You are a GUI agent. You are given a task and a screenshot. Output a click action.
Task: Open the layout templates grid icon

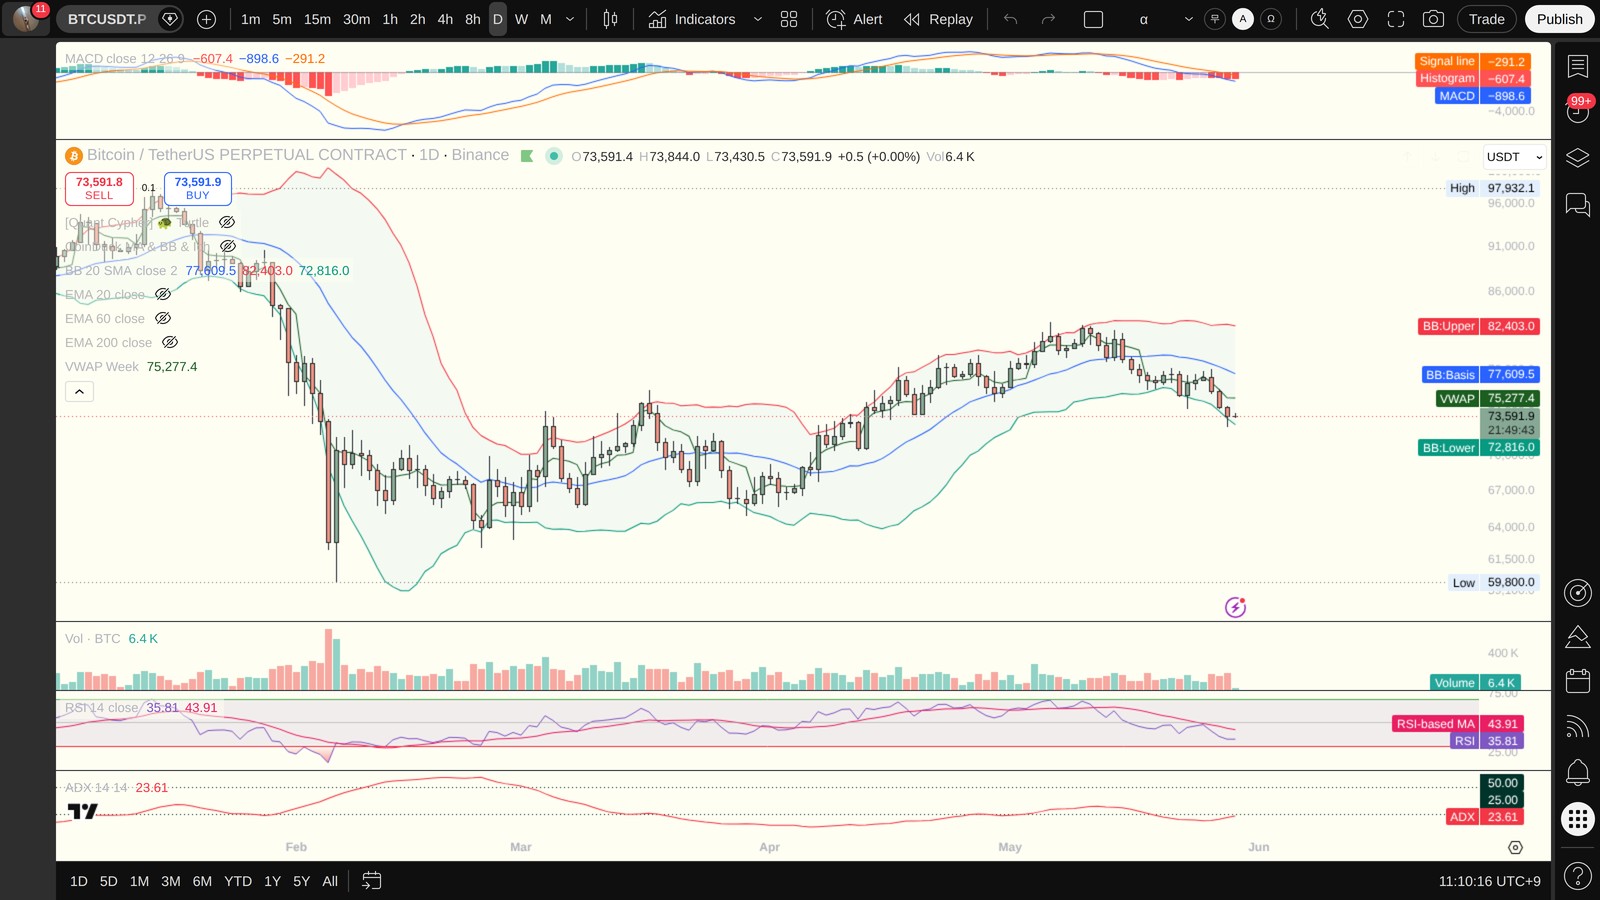click(789, 19)
